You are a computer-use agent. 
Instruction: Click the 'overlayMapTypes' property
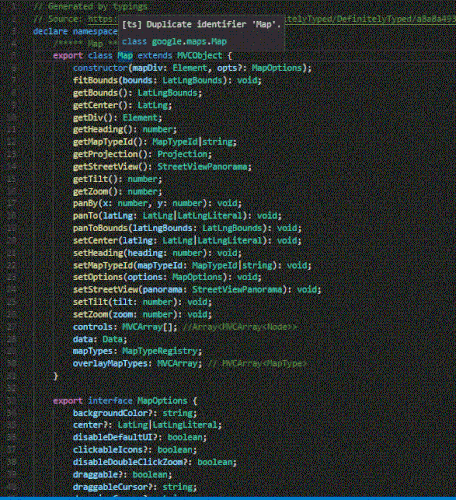[110, 363]
